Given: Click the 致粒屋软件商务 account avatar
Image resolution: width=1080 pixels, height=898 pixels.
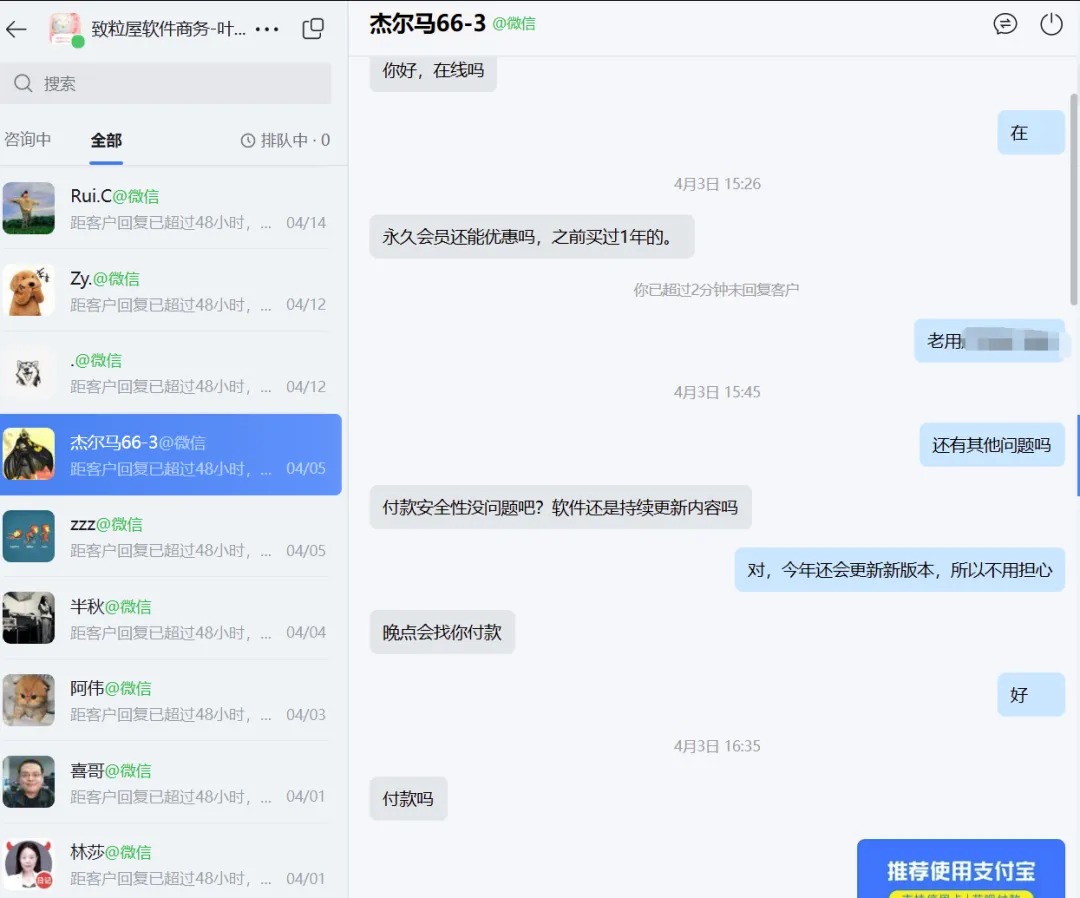Looking at the screenshot, I should pyautogui.click(x=66, y=30).
